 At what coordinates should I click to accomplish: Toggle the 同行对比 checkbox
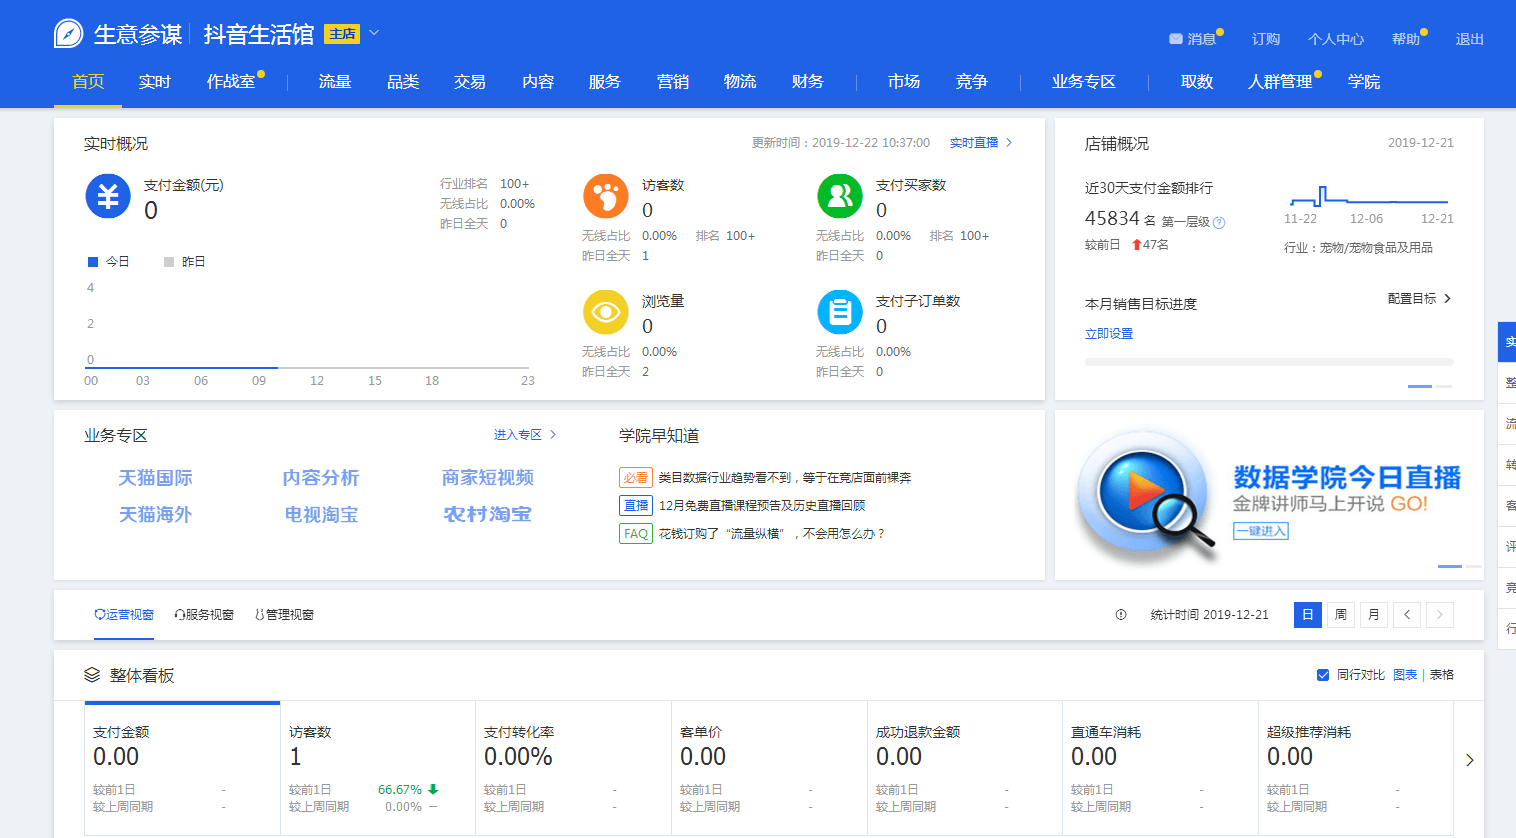pos(1323,675)
